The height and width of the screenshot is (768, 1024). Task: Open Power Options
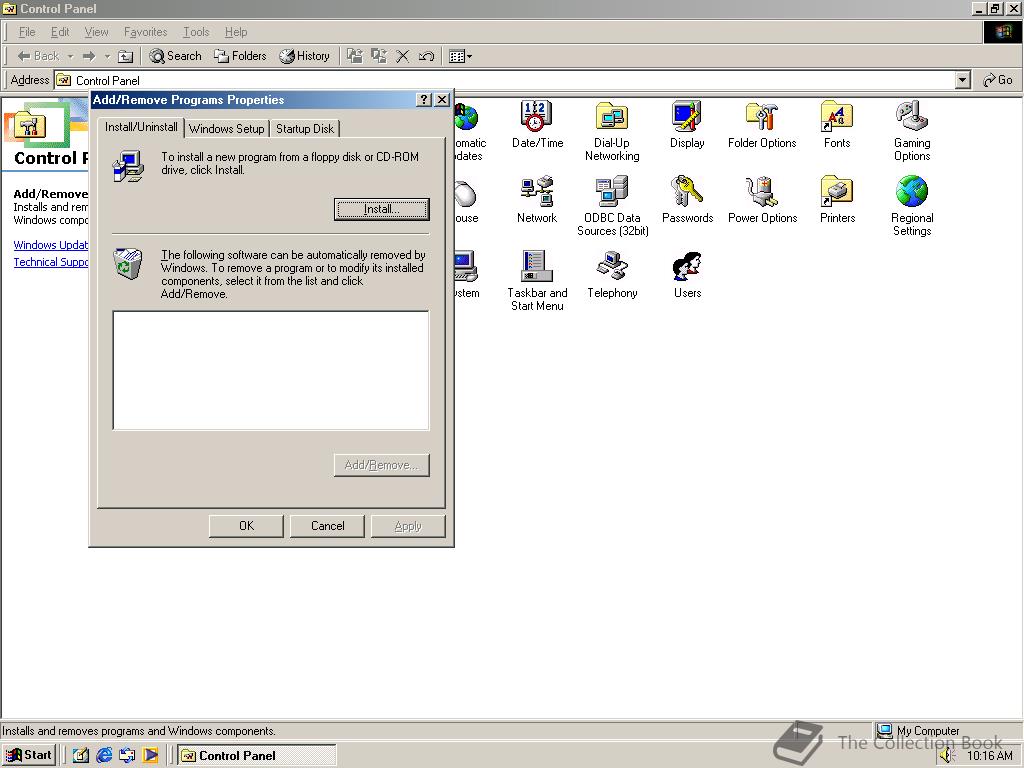762,192
